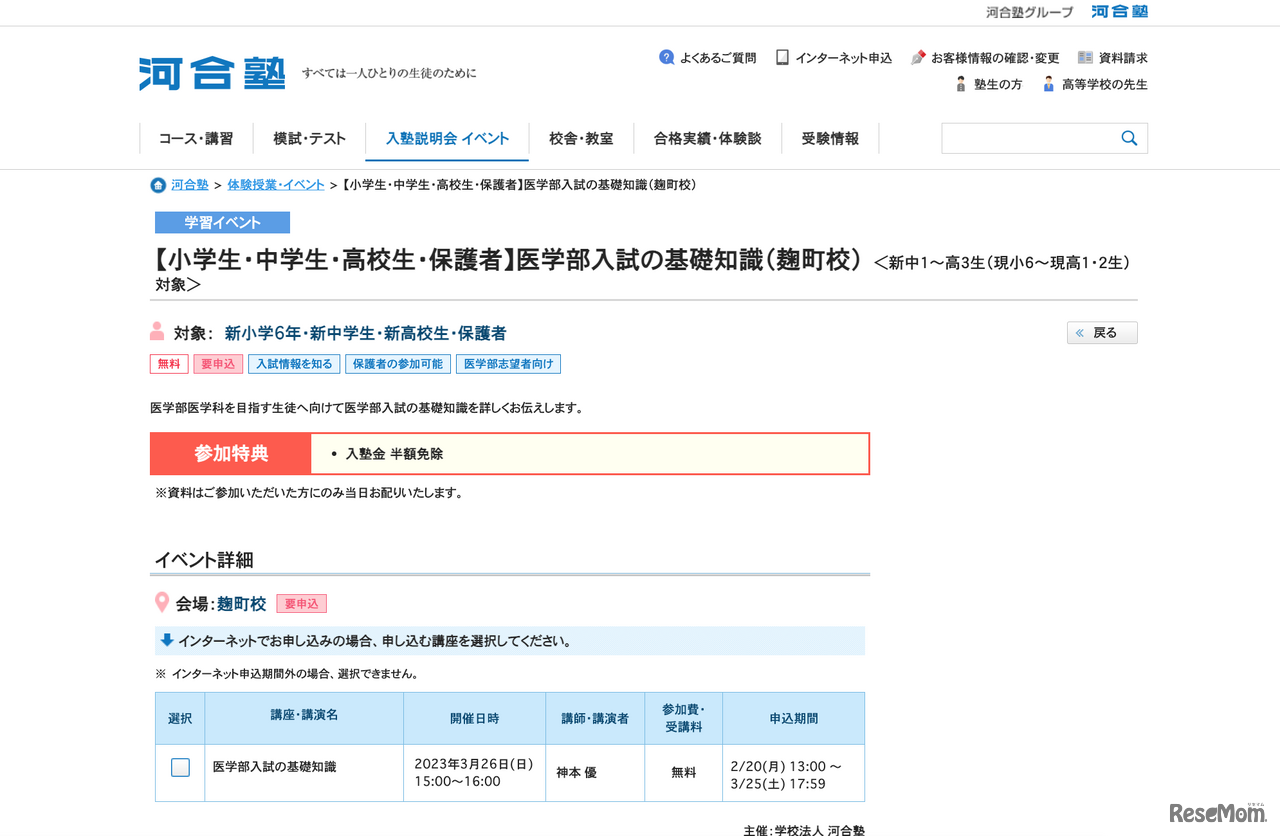The image size is (1280, 836).
Task: Open the 合格実績・体験談 menu
Action: [x=708, y=139]
